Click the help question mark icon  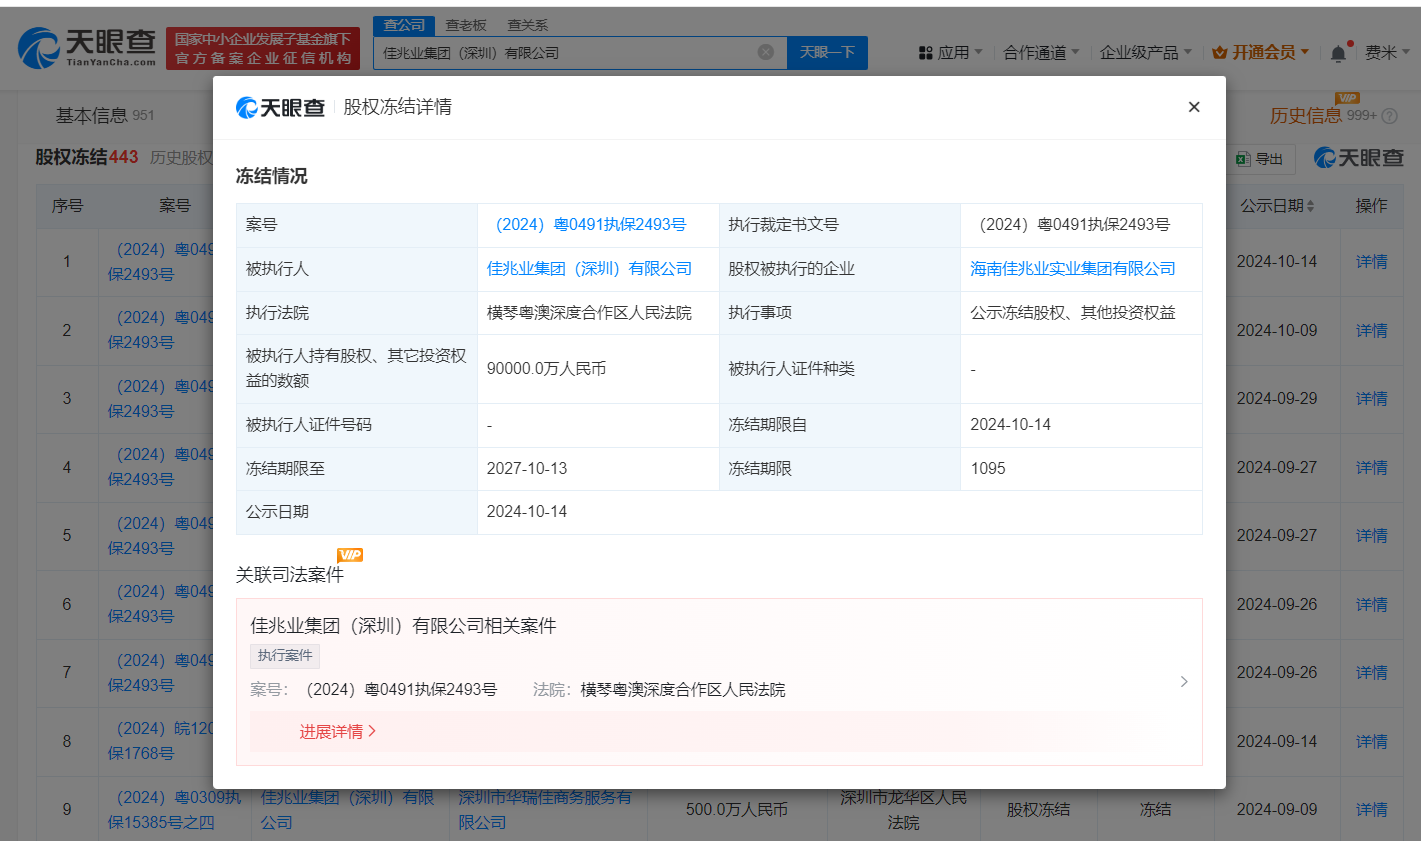point(1389,116)
